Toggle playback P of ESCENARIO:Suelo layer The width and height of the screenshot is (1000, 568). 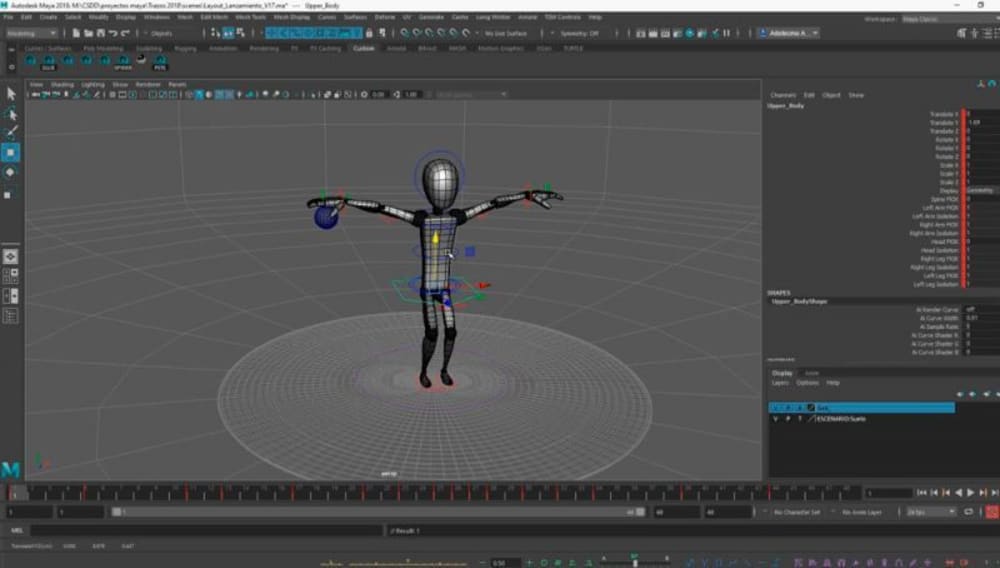788,419
